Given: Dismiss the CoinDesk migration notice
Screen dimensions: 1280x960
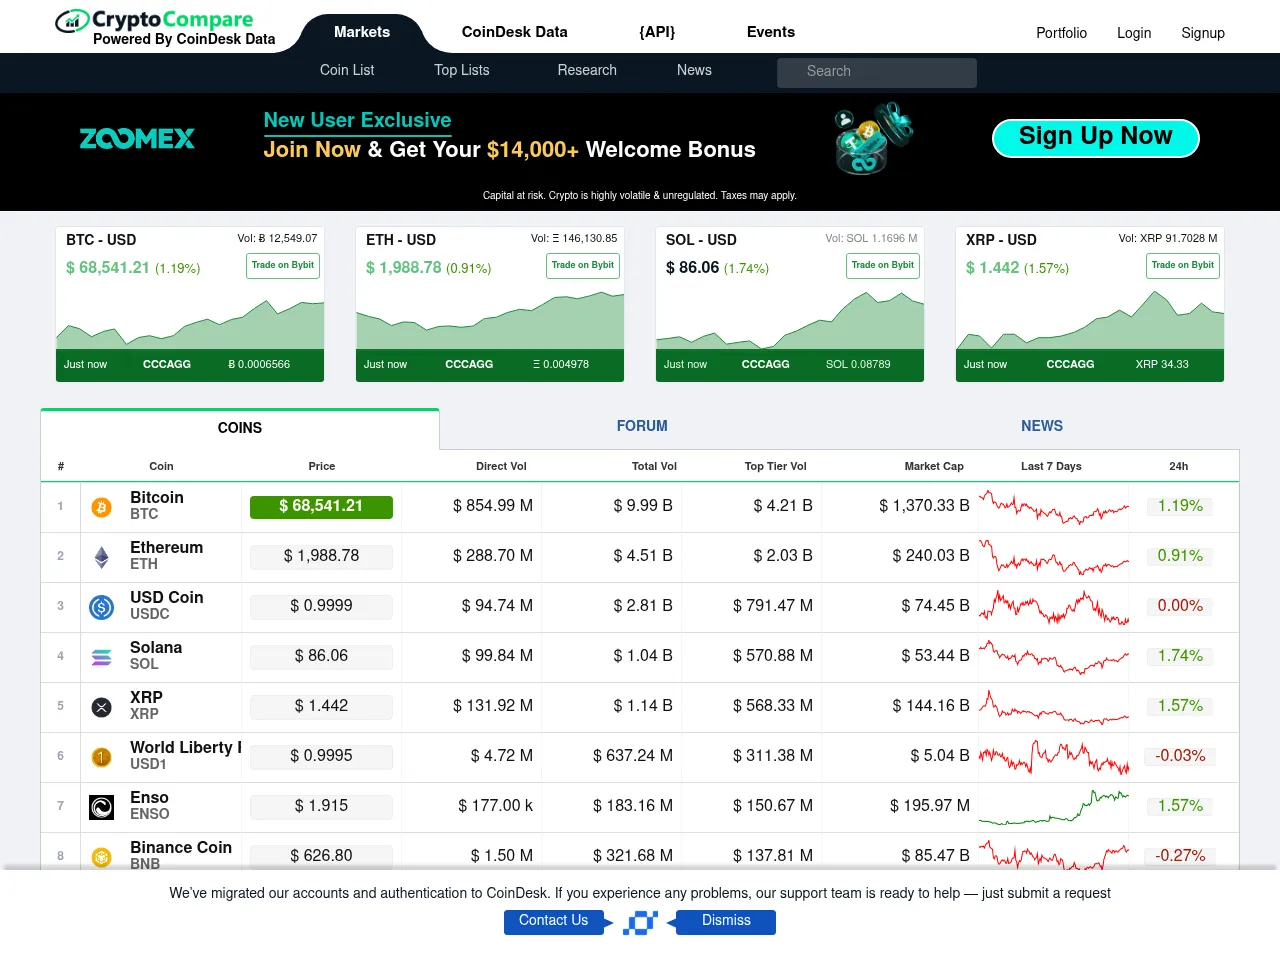Looking at the screenshot, I should point(726,920).
